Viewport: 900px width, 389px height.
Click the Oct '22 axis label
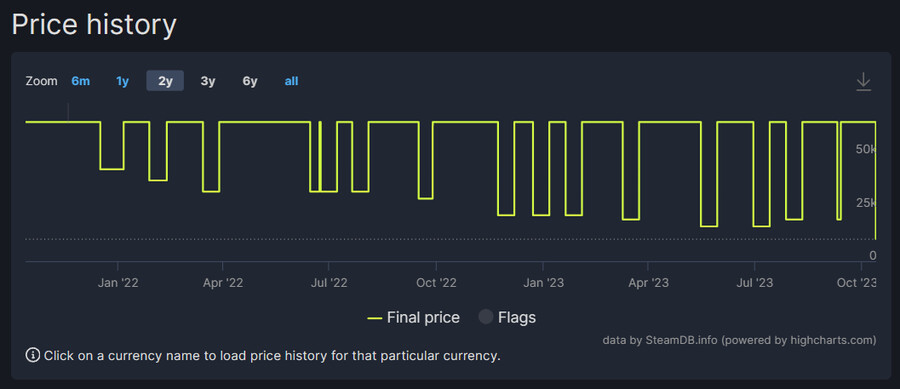436,283
